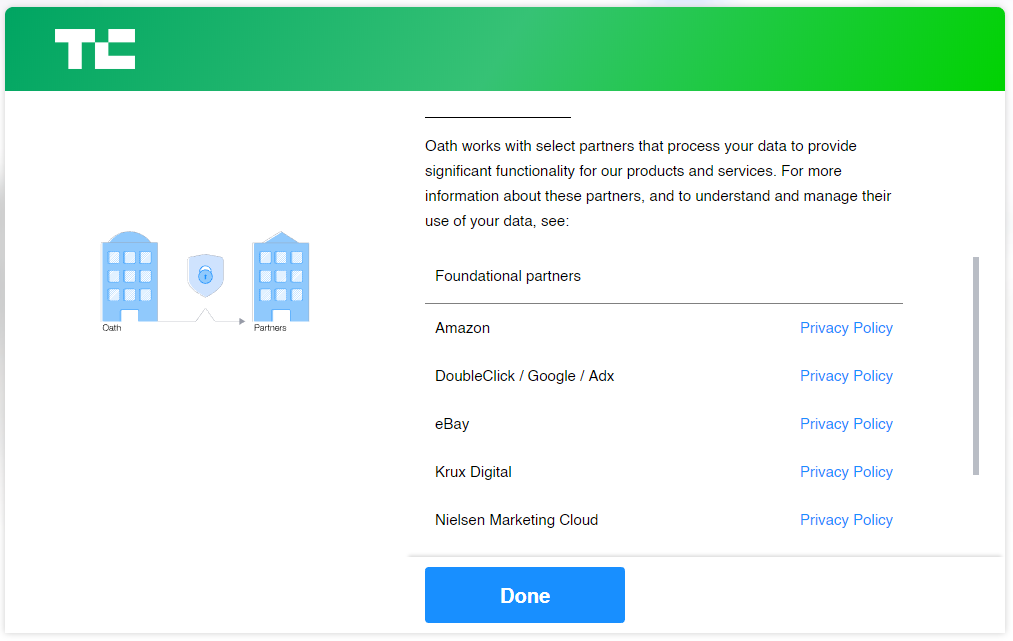Click the shield lock icon
The image size is (1013, 641).
205,275
